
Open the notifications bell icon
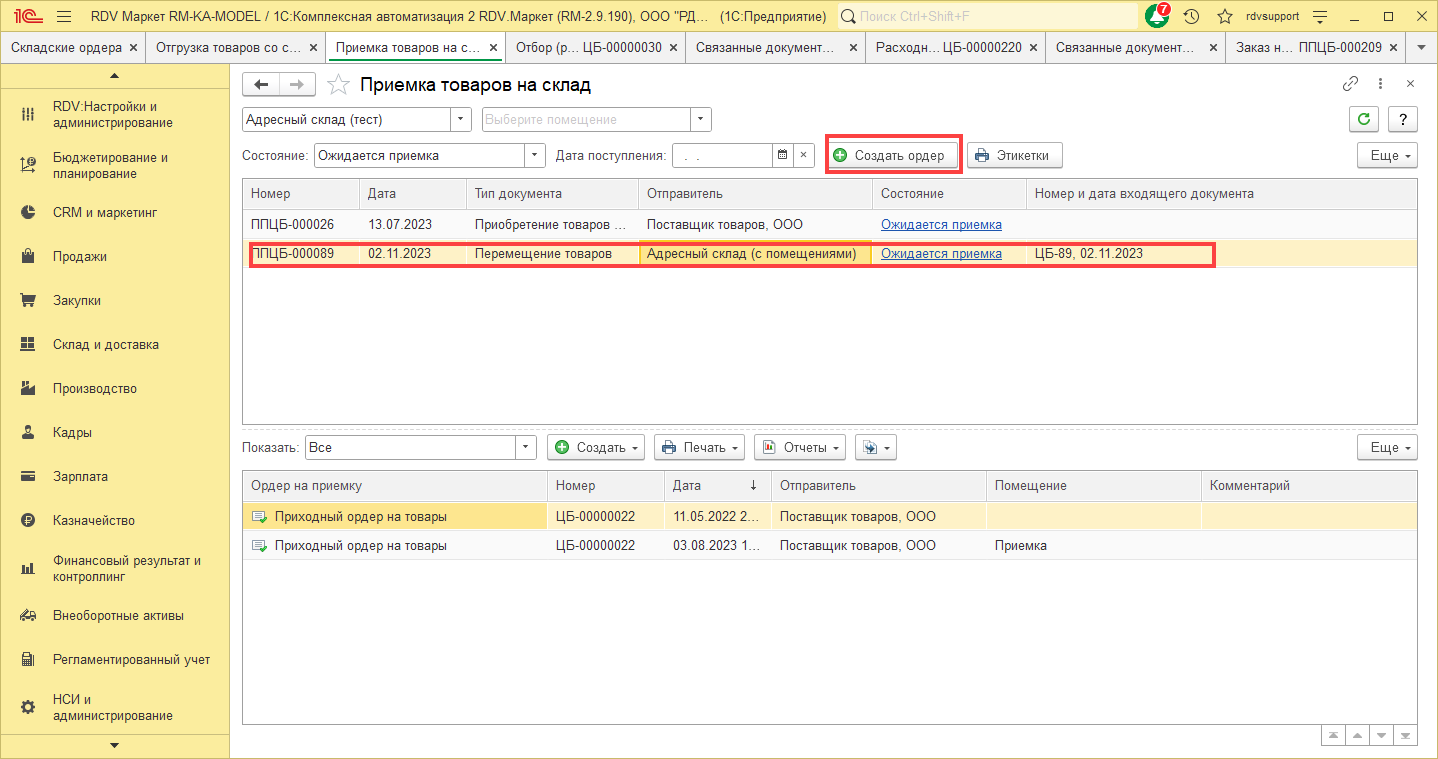(x=1157, y=17)
